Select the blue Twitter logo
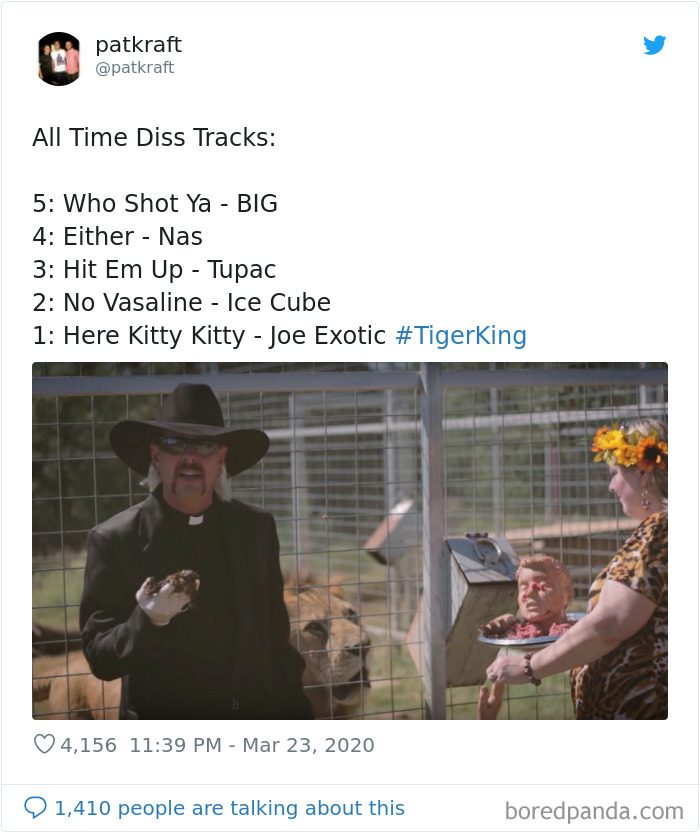Screen dimensions: 700x833 click(x=655, y=45)
